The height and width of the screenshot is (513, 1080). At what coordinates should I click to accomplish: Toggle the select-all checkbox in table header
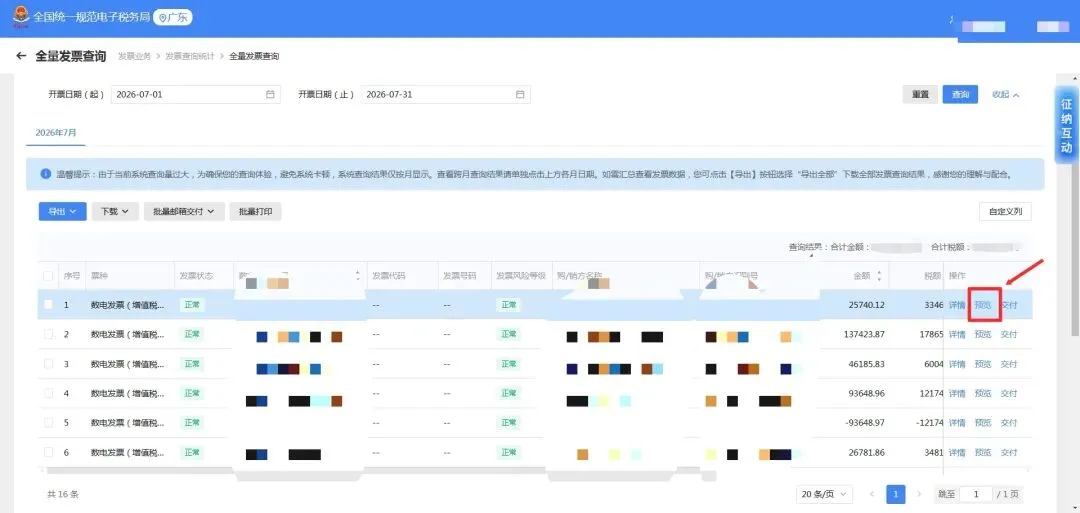click(x=48, y=276)
